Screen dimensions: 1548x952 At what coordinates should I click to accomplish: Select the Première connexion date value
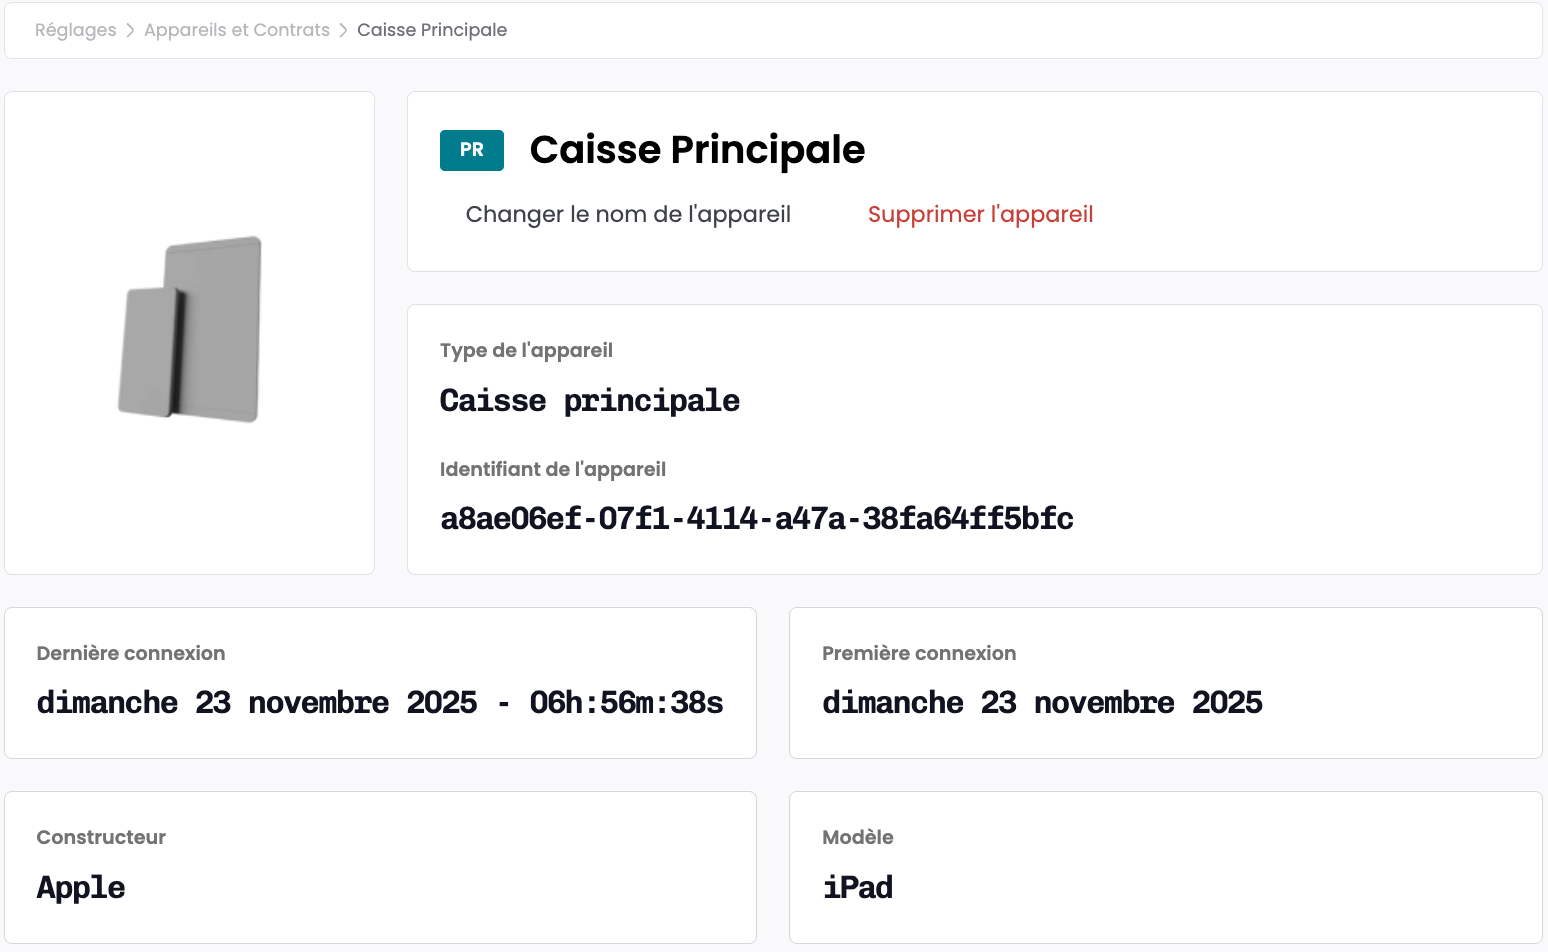1042,703
